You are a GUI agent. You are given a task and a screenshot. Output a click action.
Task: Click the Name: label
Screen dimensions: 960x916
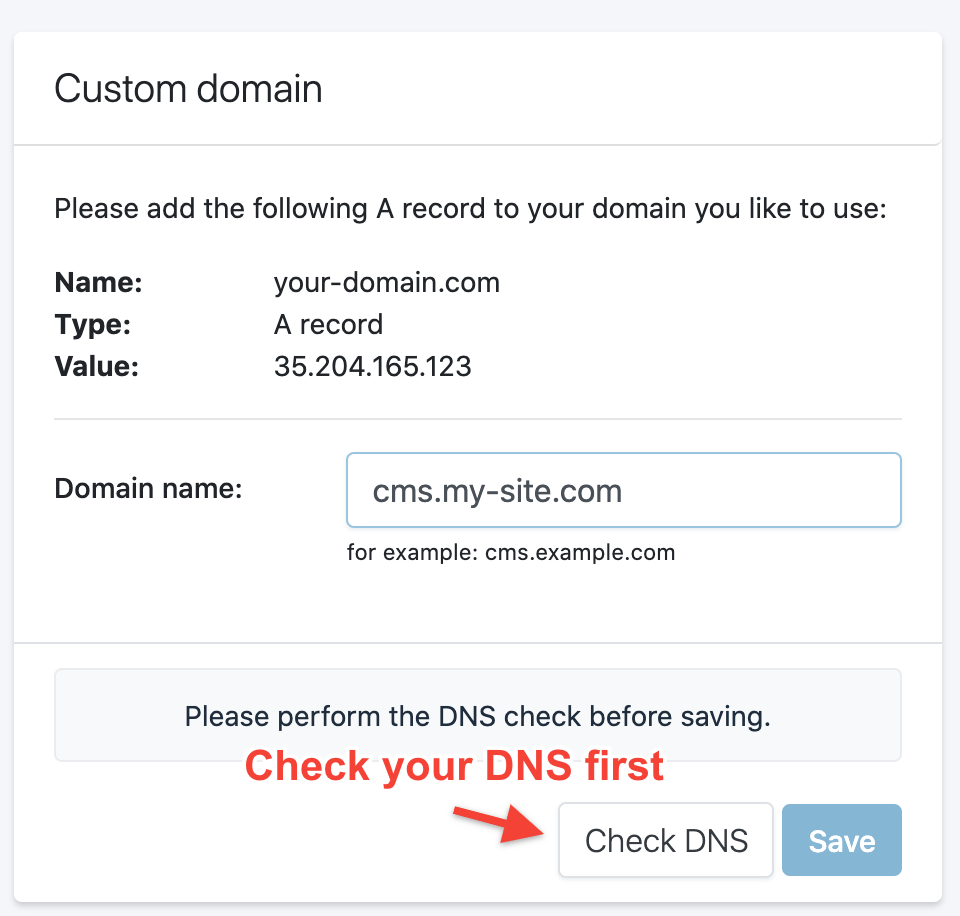point(98,282)
